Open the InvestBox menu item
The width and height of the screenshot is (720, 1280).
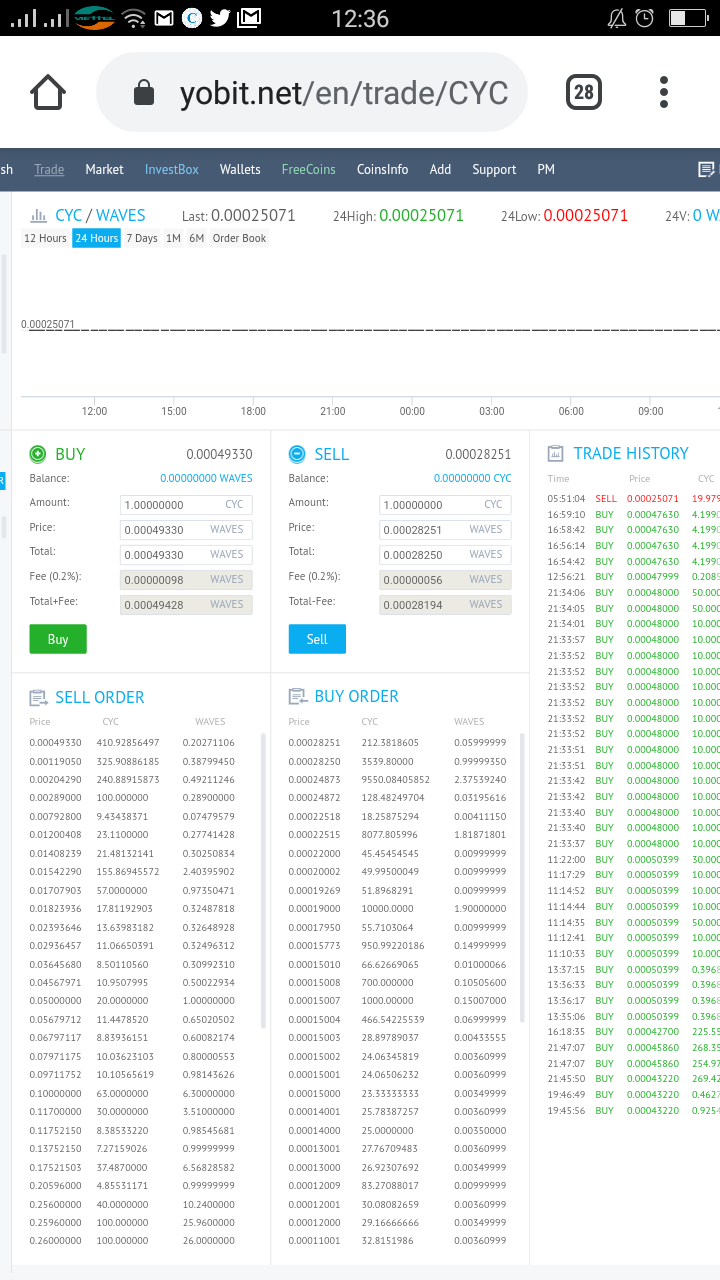172,169
